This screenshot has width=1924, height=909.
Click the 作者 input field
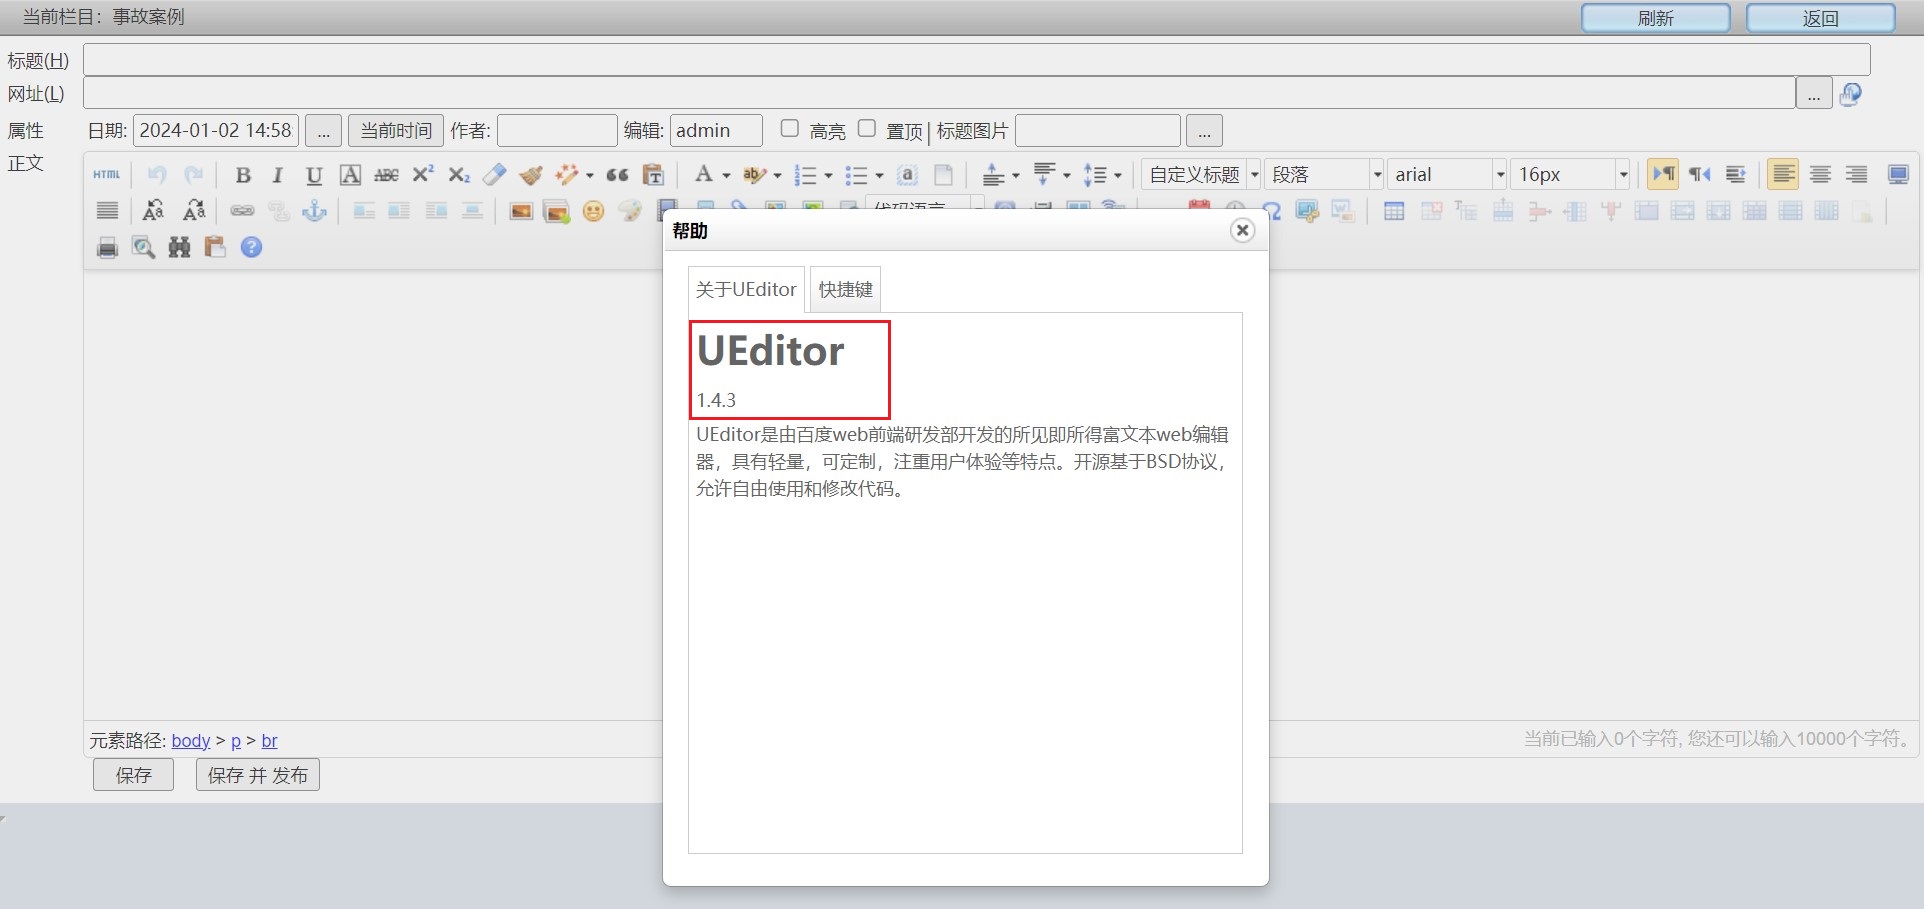tap(557, 131)
